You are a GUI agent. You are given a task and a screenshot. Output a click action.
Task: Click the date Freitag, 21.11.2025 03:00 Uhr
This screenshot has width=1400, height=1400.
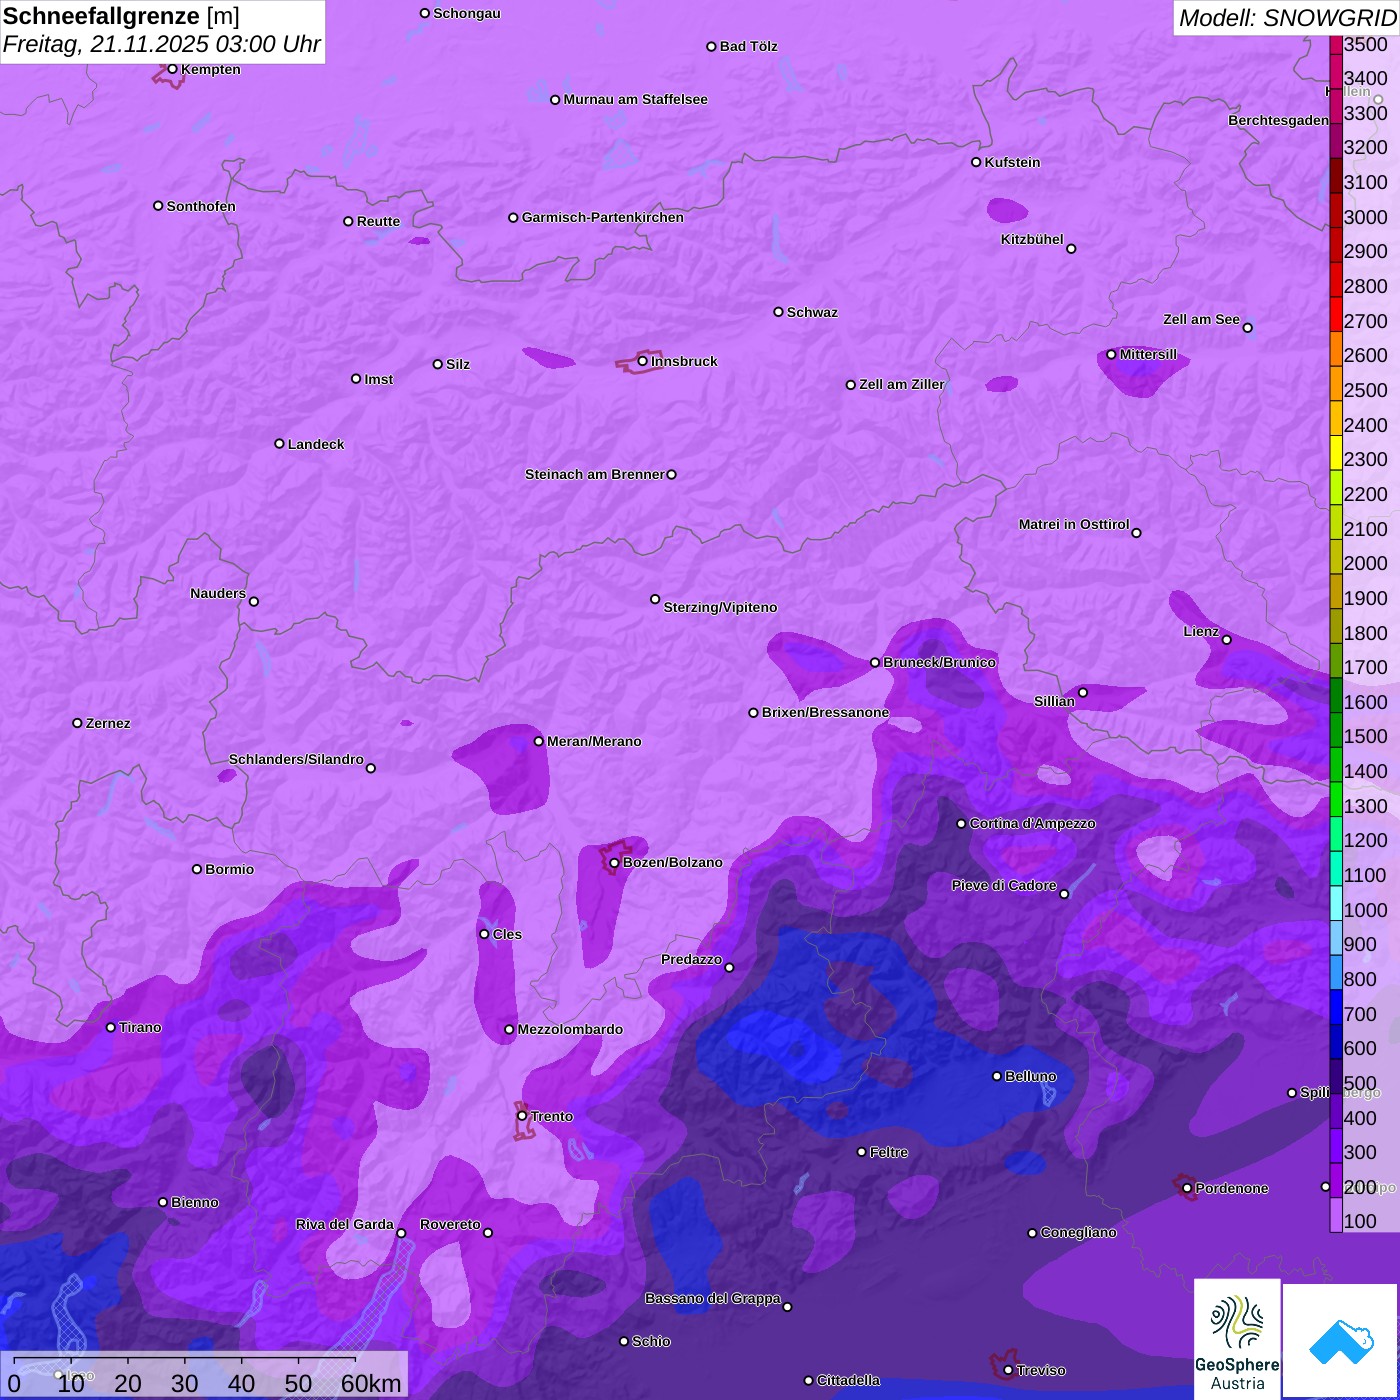(x=162, y=45)
